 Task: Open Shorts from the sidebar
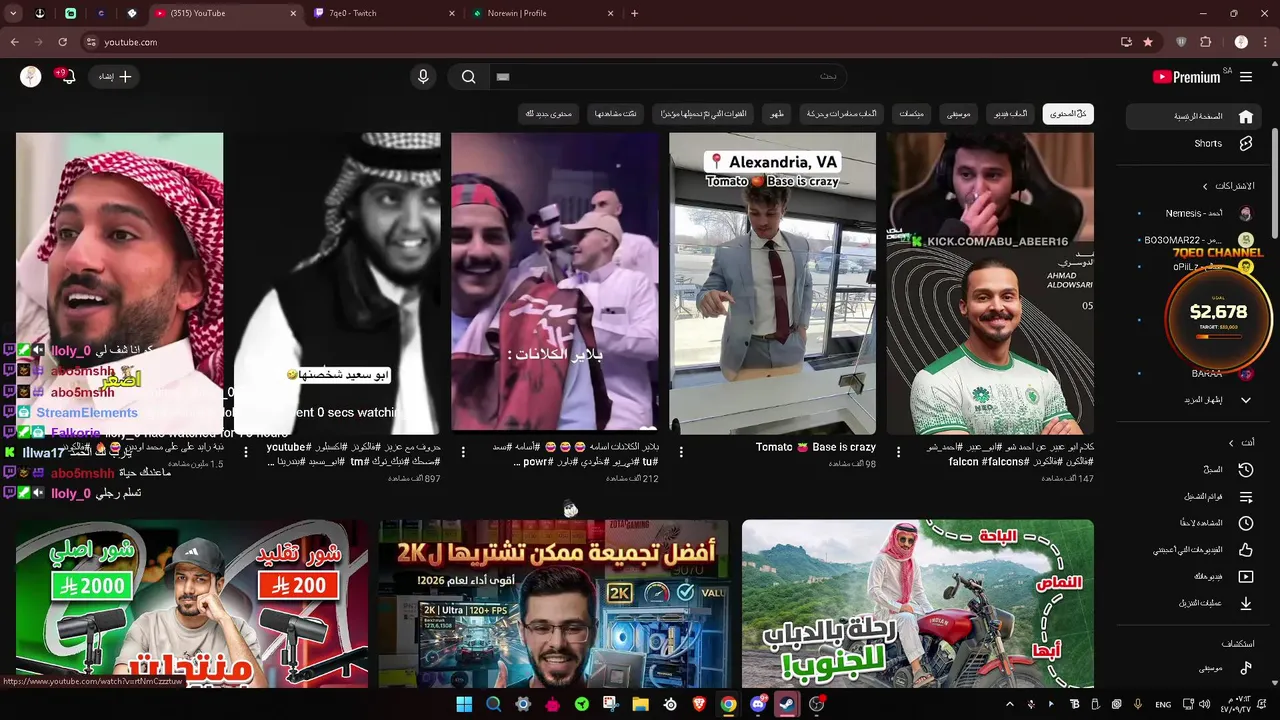(x=1192, y=144)
